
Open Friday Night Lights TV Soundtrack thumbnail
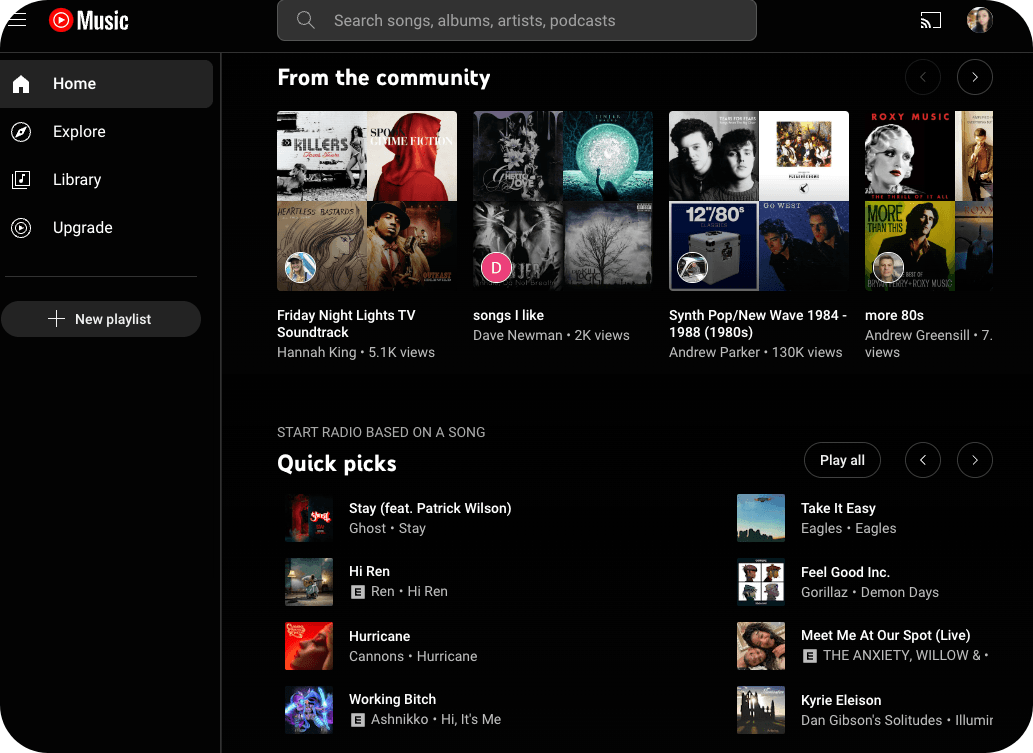point(367,201)
